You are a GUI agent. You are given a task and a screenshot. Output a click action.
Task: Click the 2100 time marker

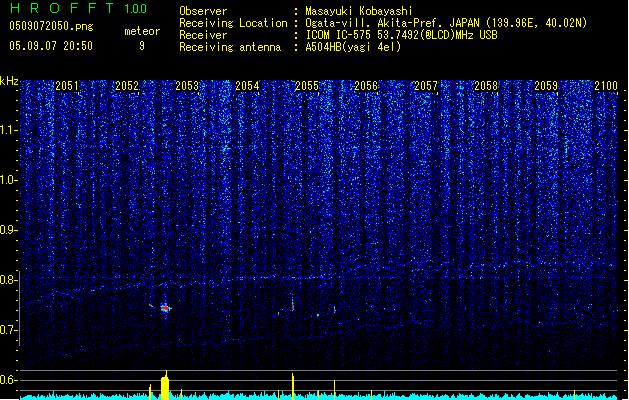[x=606, y=86]
